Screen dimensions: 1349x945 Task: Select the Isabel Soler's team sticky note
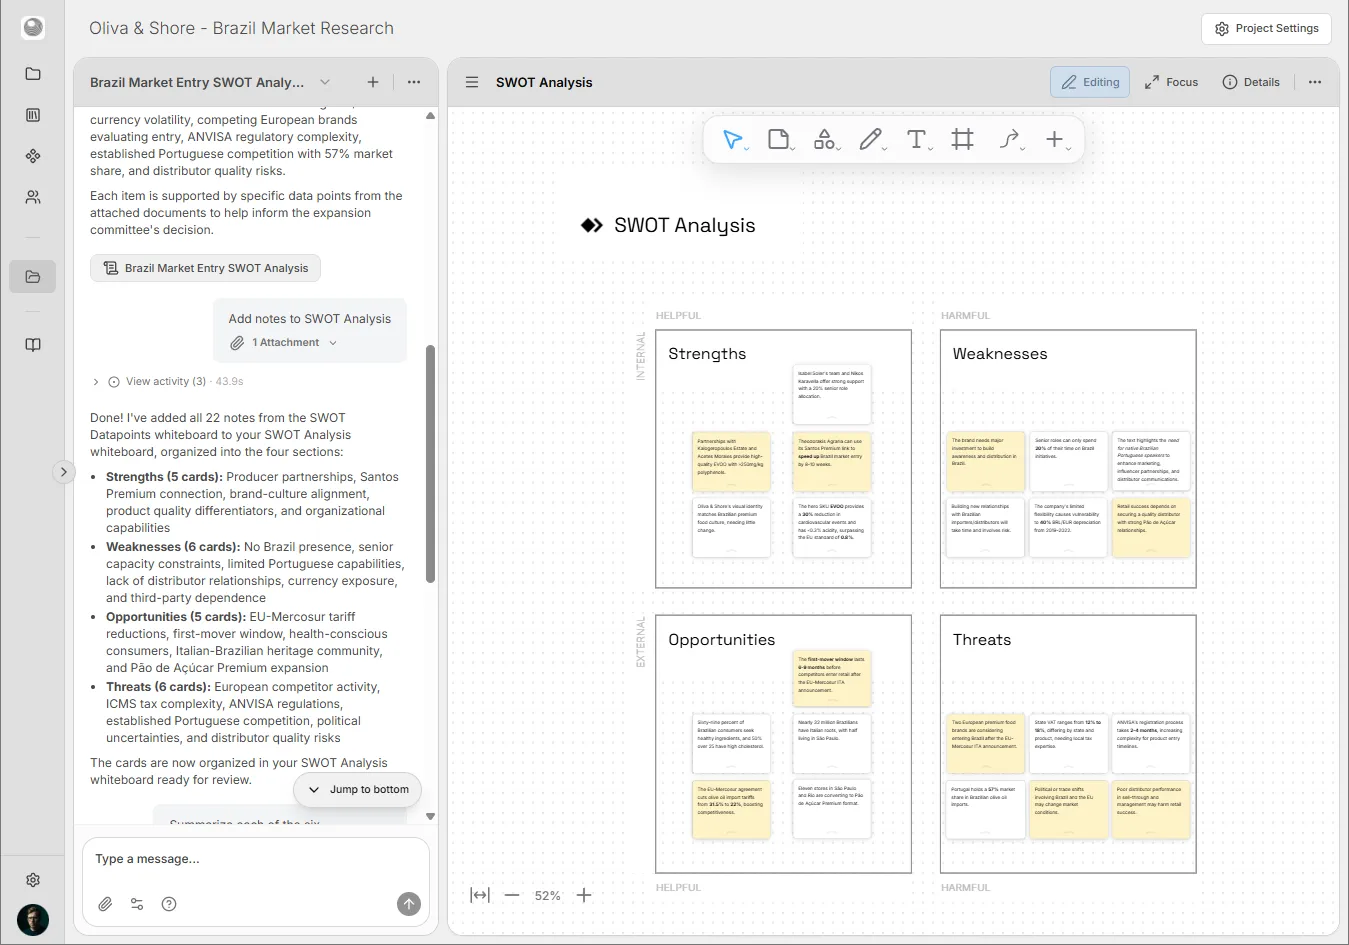(x=832, y=395)
